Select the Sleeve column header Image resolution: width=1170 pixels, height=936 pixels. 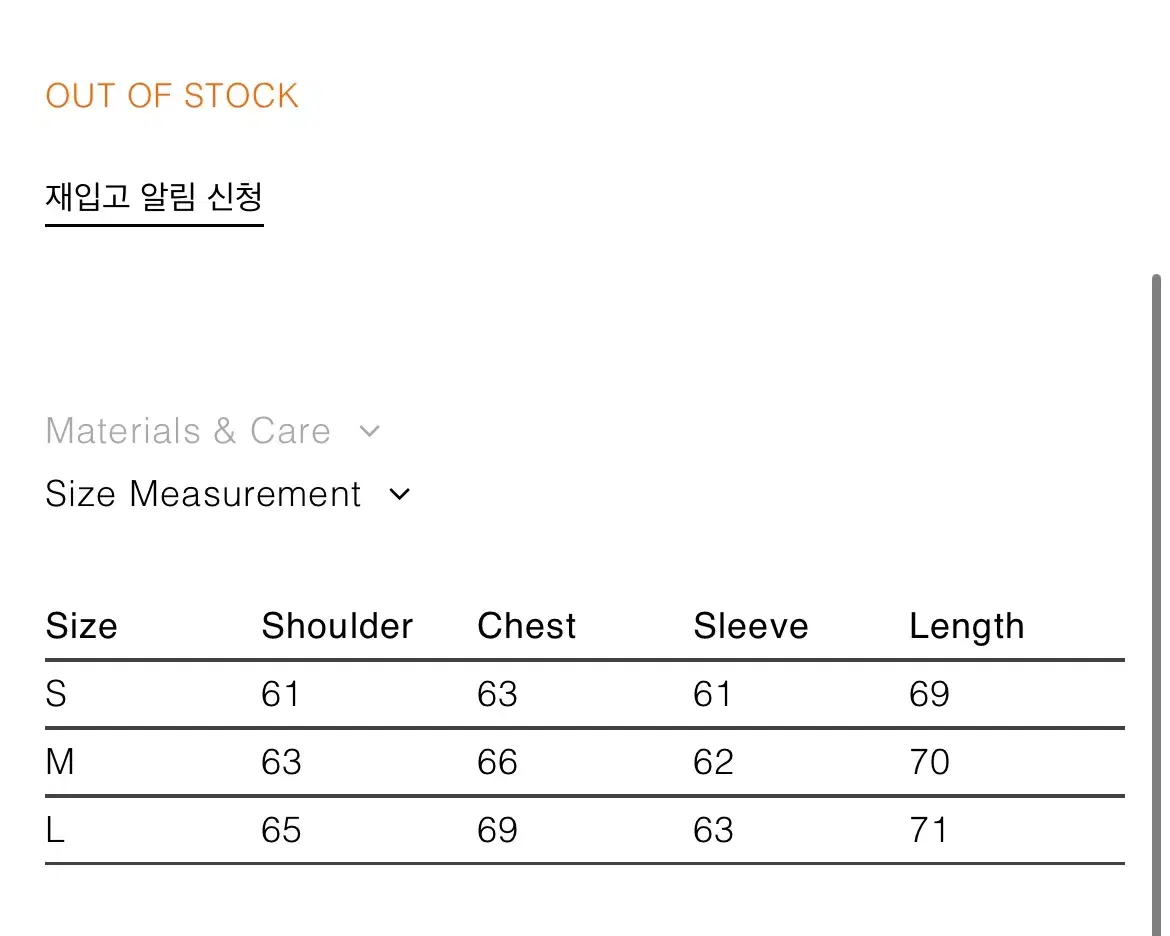click(x=750, y=625)
